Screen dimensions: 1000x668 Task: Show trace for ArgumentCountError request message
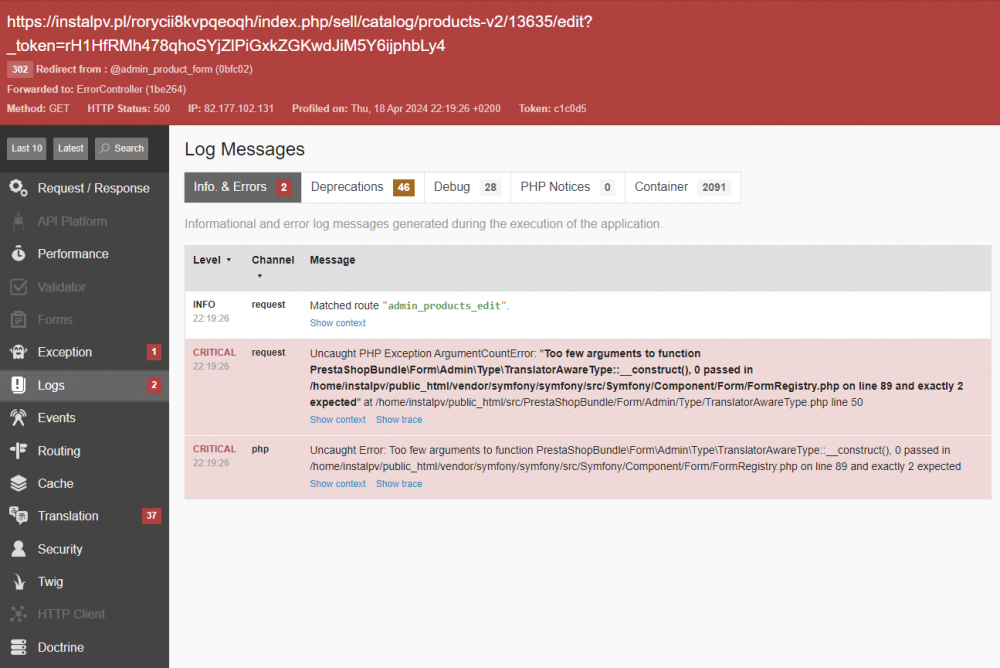point(399,420)
